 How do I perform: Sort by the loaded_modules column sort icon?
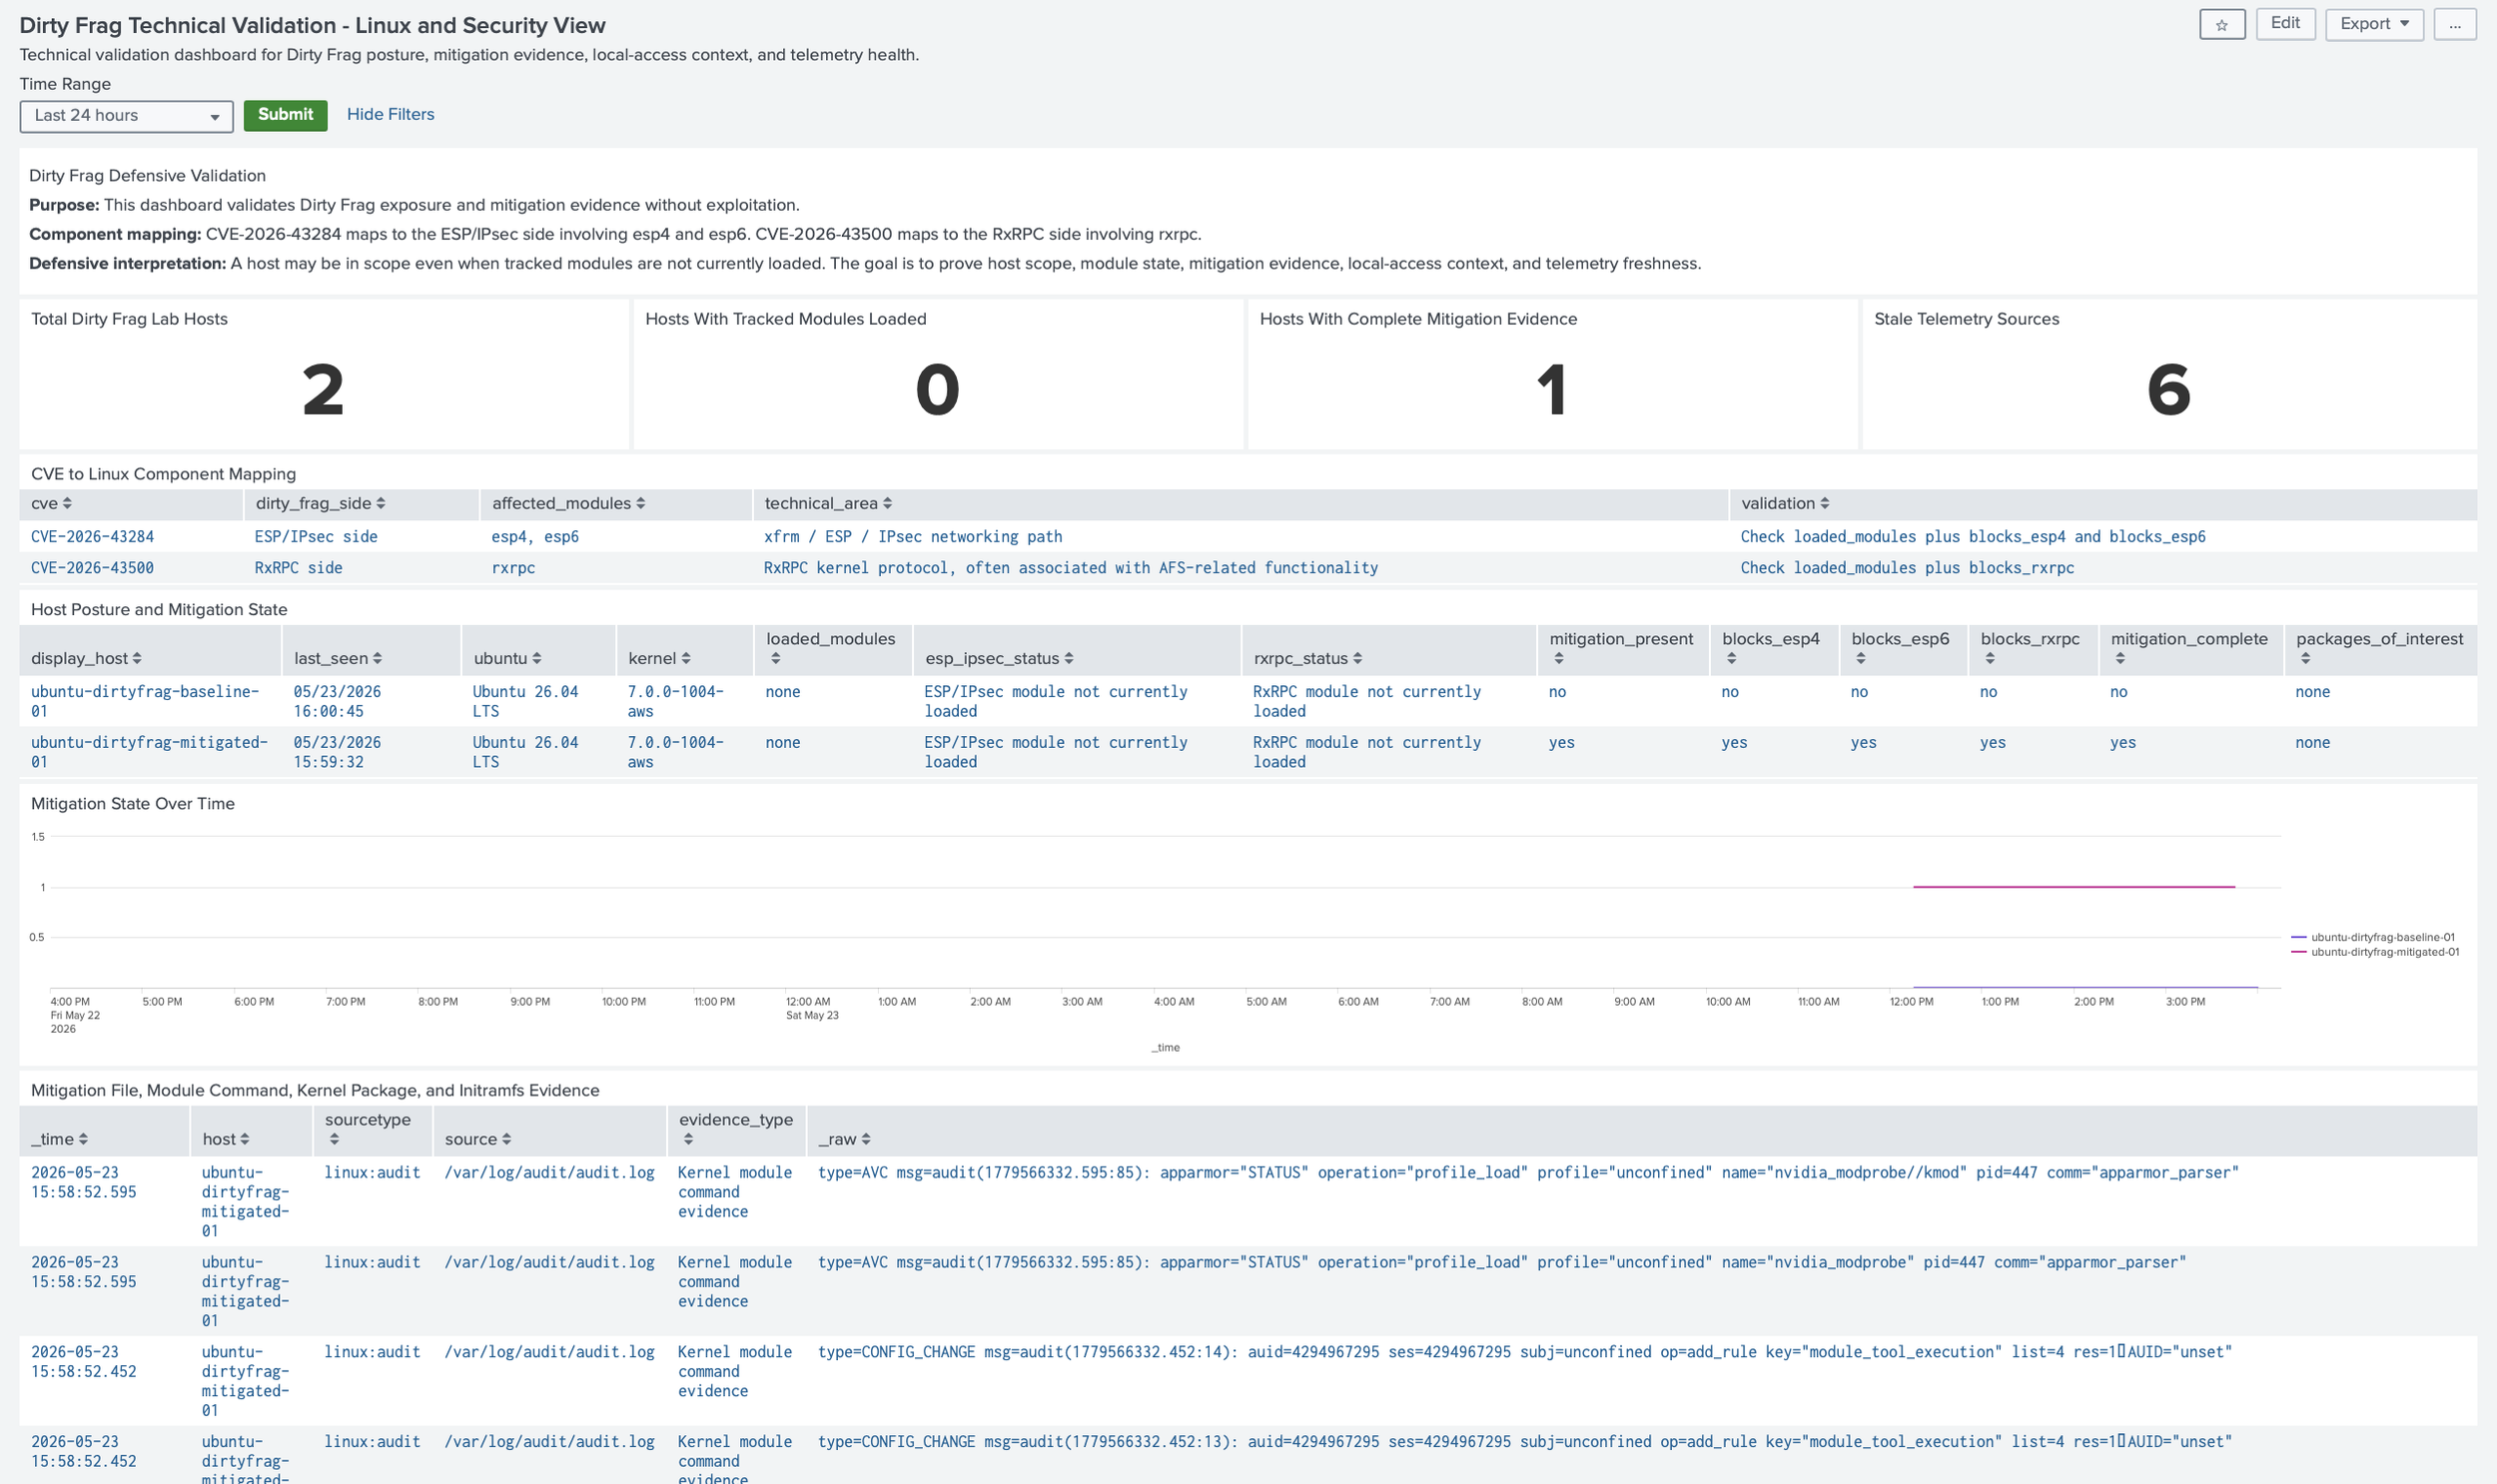[x=775, y=658]
